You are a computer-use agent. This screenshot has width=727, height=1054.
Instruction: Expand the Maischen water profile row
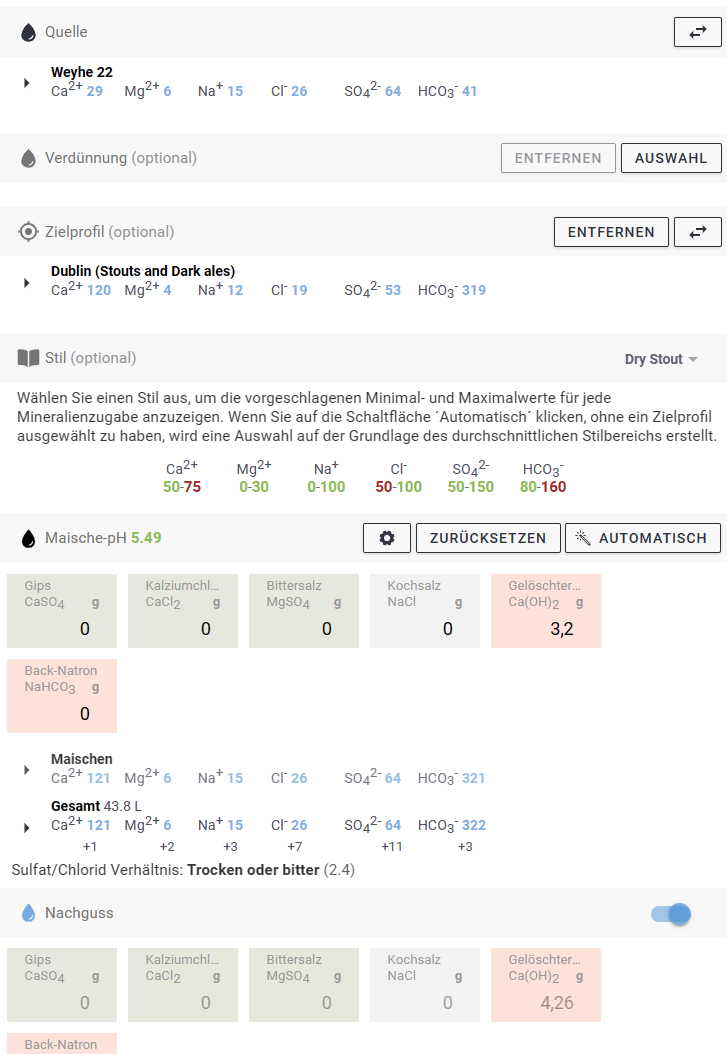[x=28, y=770]
